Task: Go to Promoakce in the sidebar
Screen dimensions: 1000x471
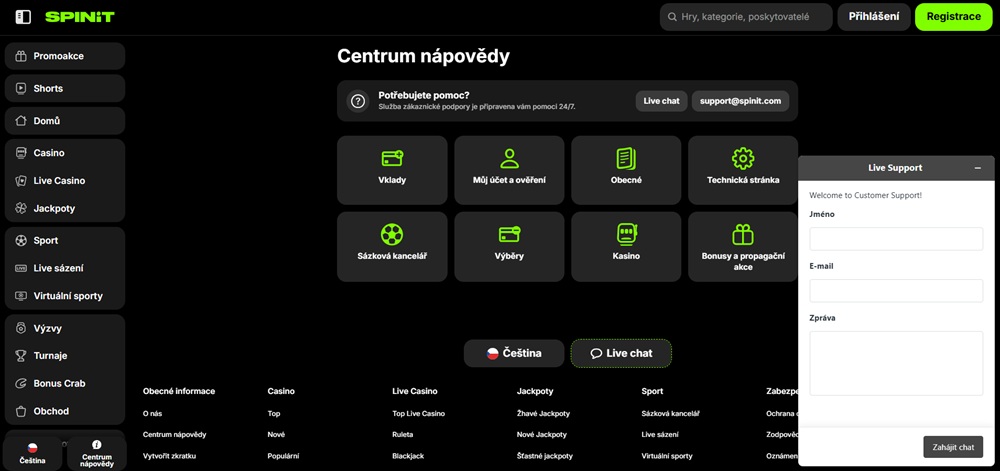Action: coord(65,56)
